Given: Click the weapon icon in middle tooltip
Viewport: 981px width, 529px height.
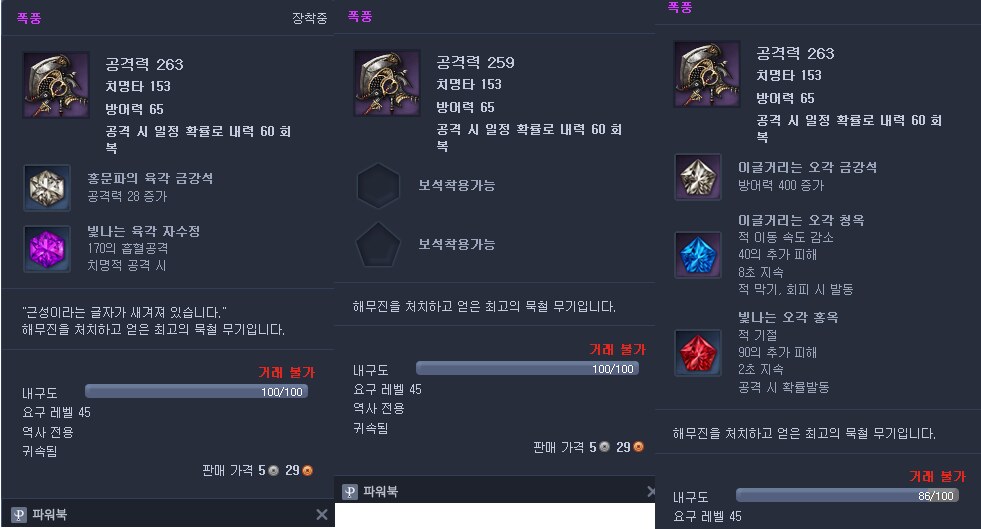Looking at the screenshot, I should (387, 83).
